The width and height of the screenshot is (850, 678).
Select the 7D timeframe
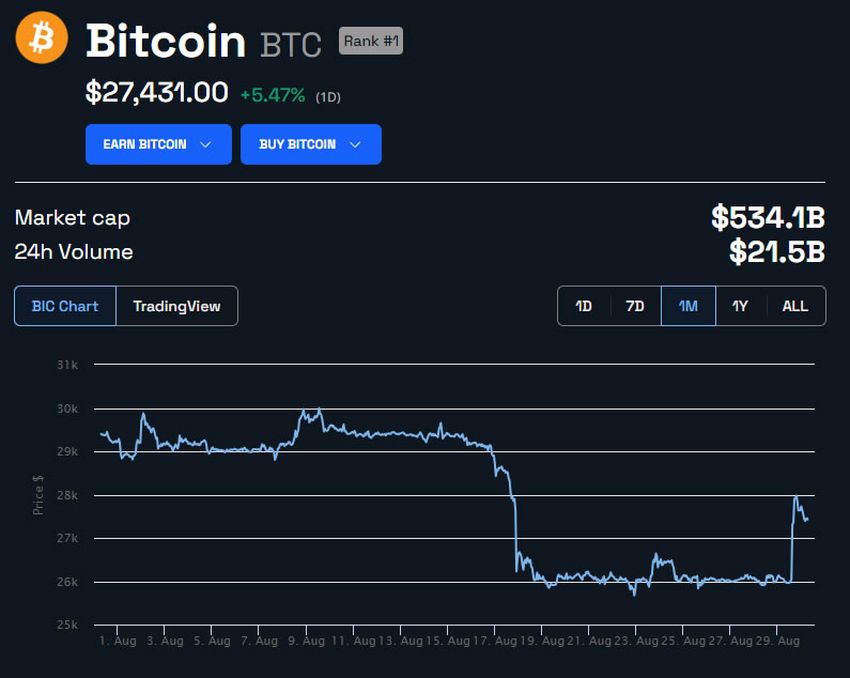634,306
